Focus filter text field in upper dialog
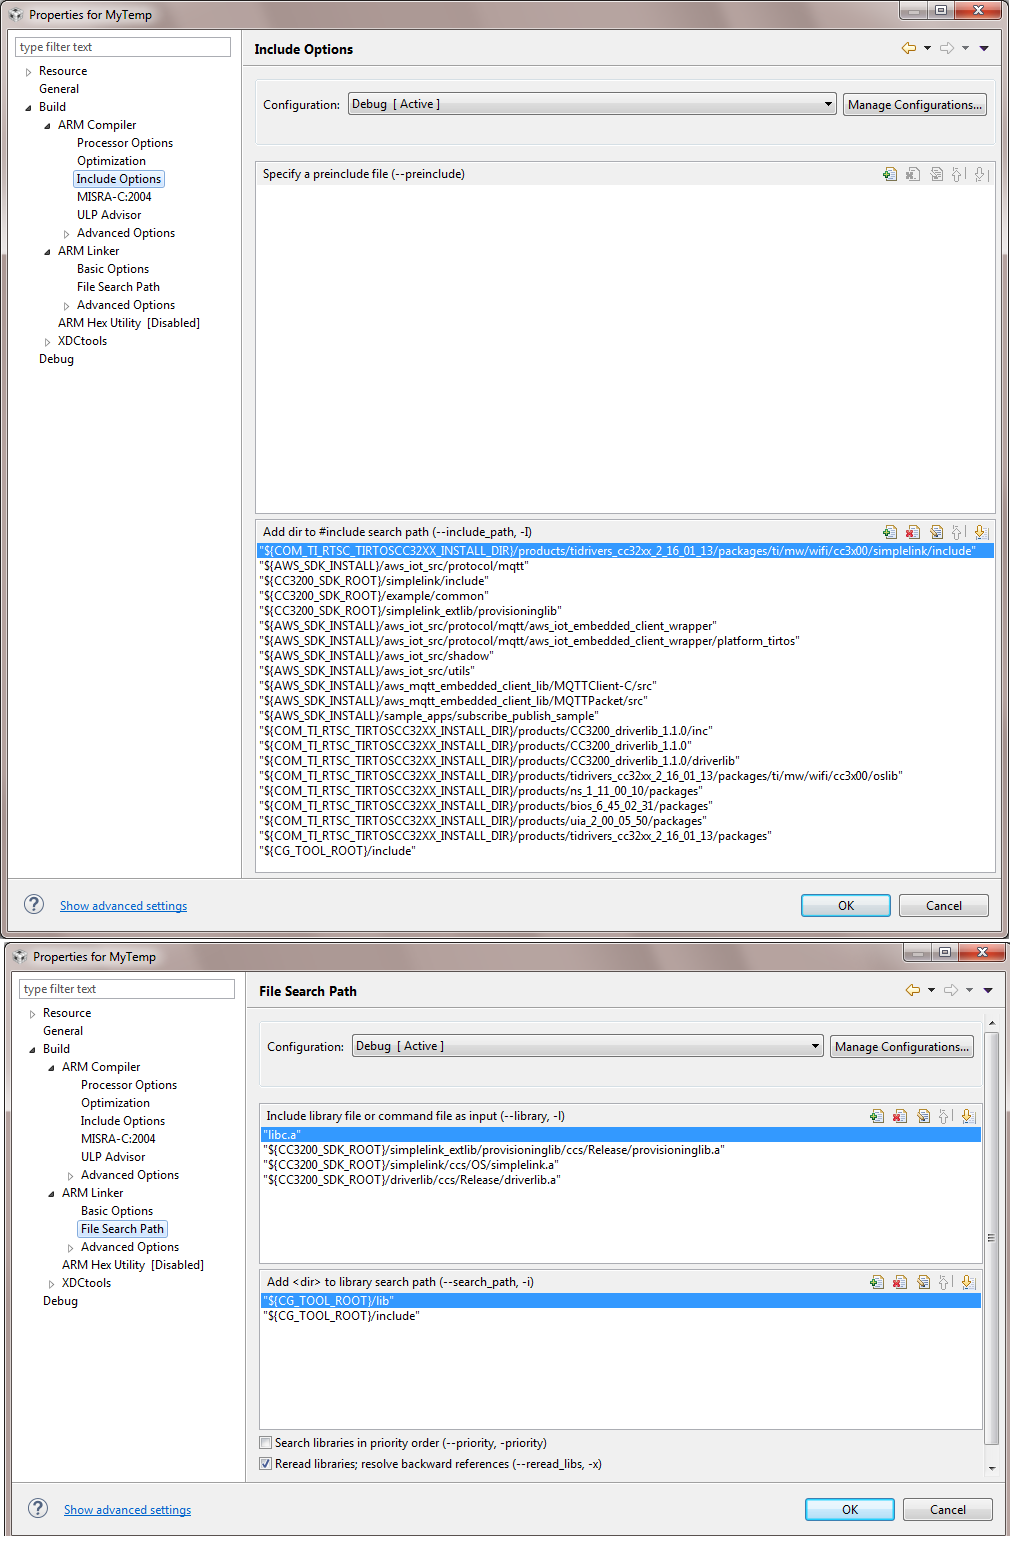This screenshot has width=1014, height=1544. 123,47
